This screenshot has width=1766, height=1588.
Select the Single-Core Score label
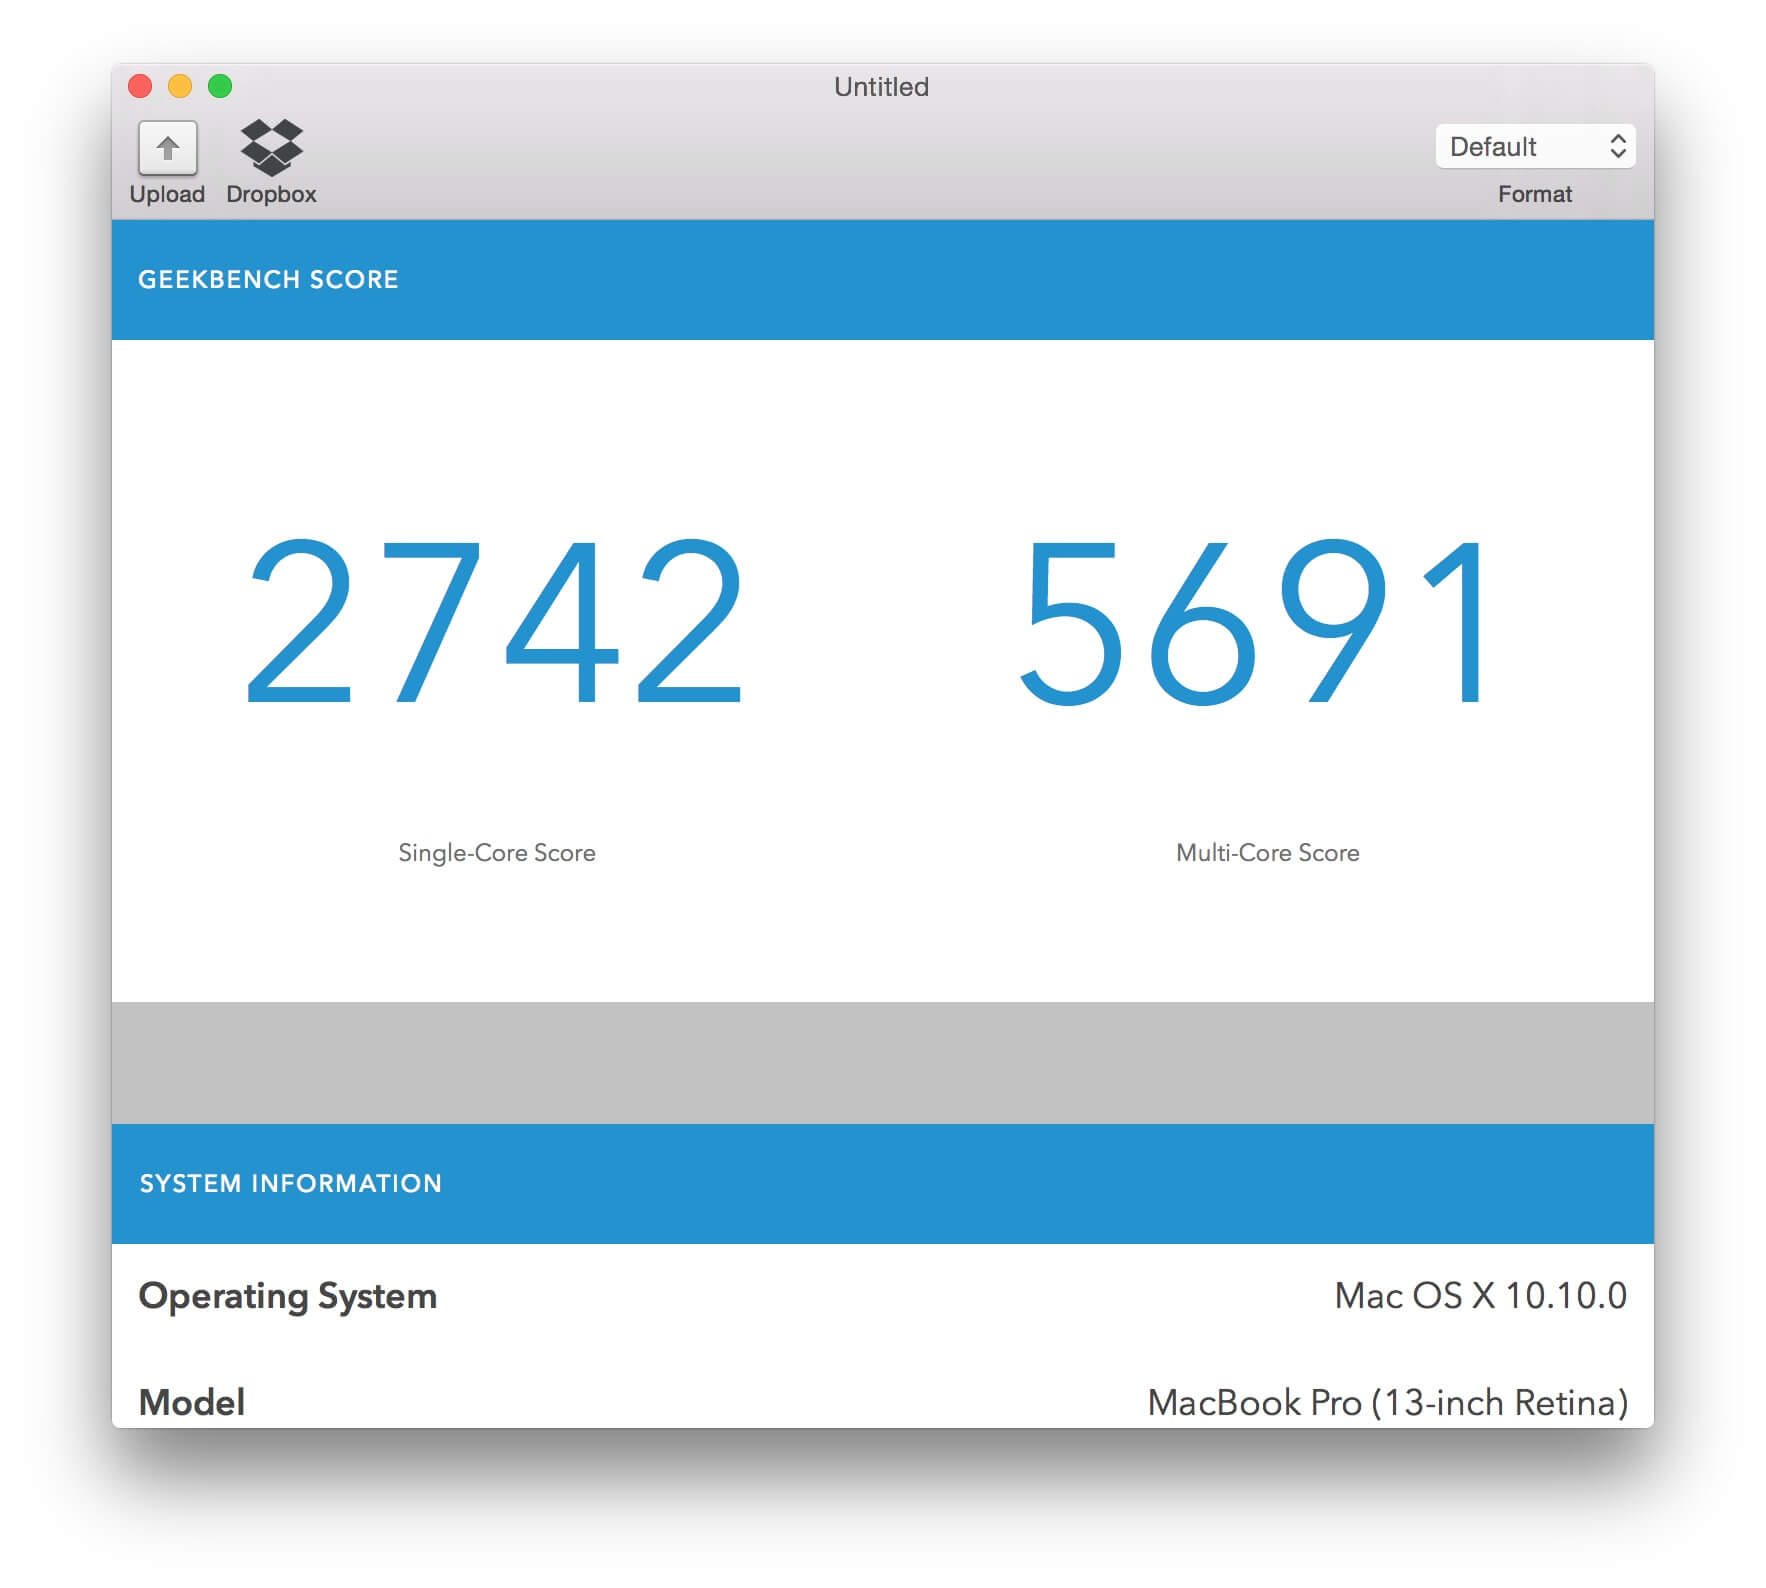[497, 852]
